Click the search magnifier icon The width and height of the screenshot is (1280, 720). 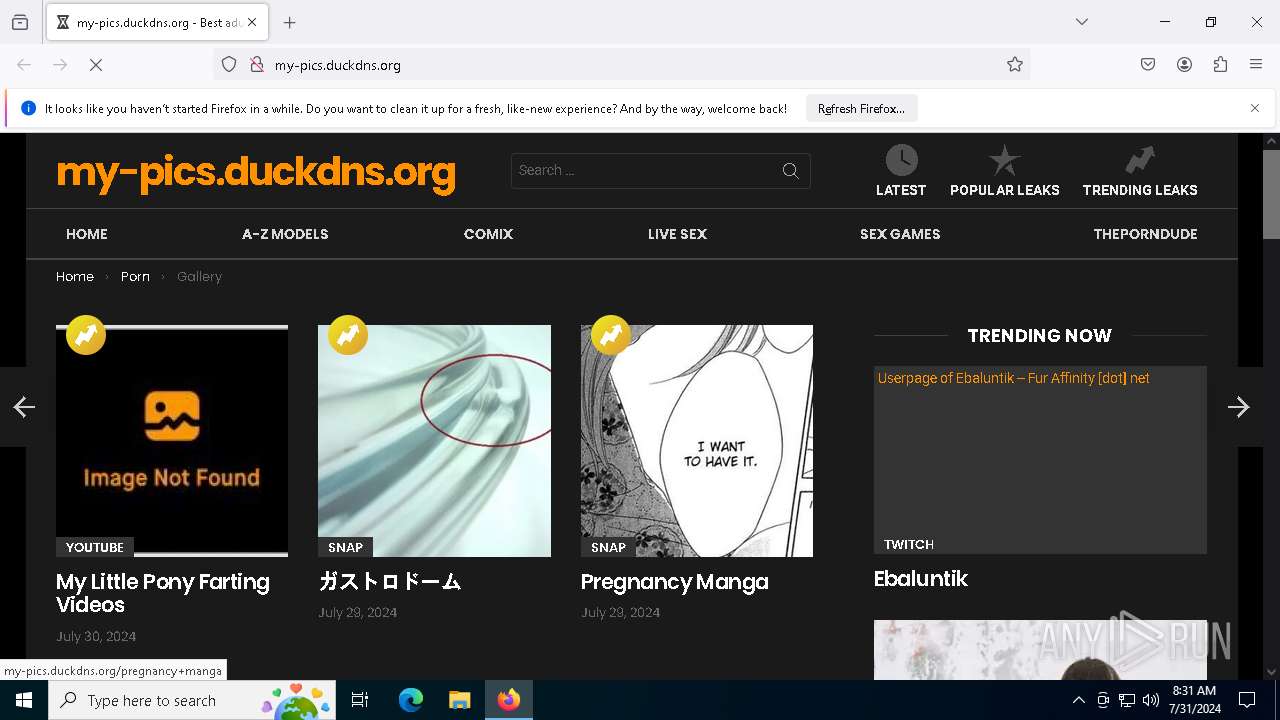point(791,171)
